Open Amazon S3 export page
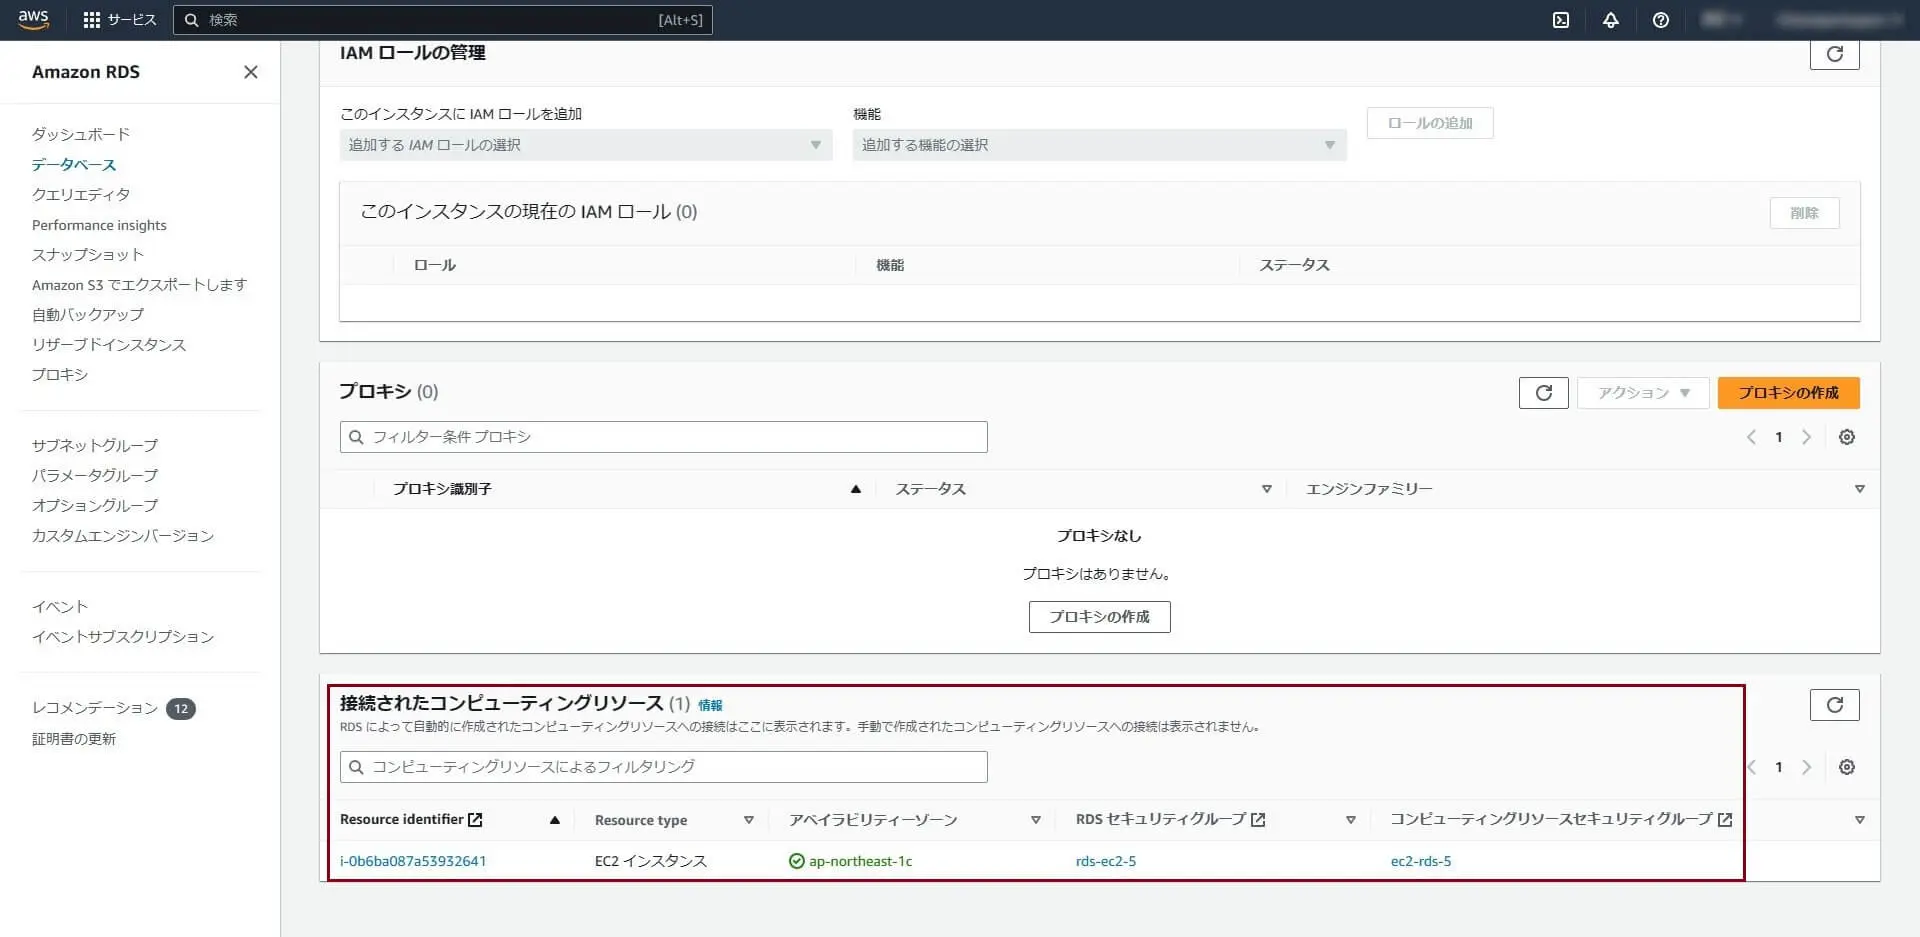Image resolution: width=1920 pixels, height=937 pixels. coord(139,285)
